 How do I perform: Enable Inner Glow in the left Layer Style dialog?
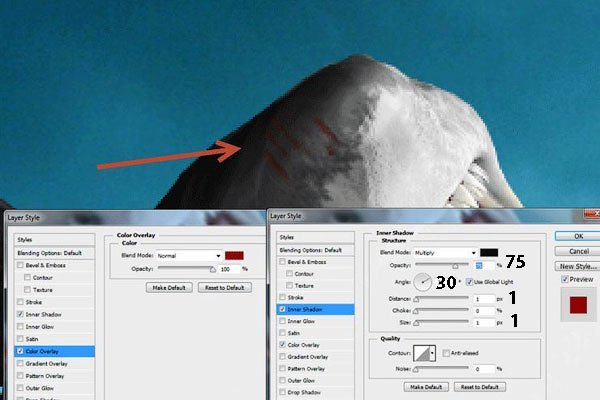coord(20,326)
